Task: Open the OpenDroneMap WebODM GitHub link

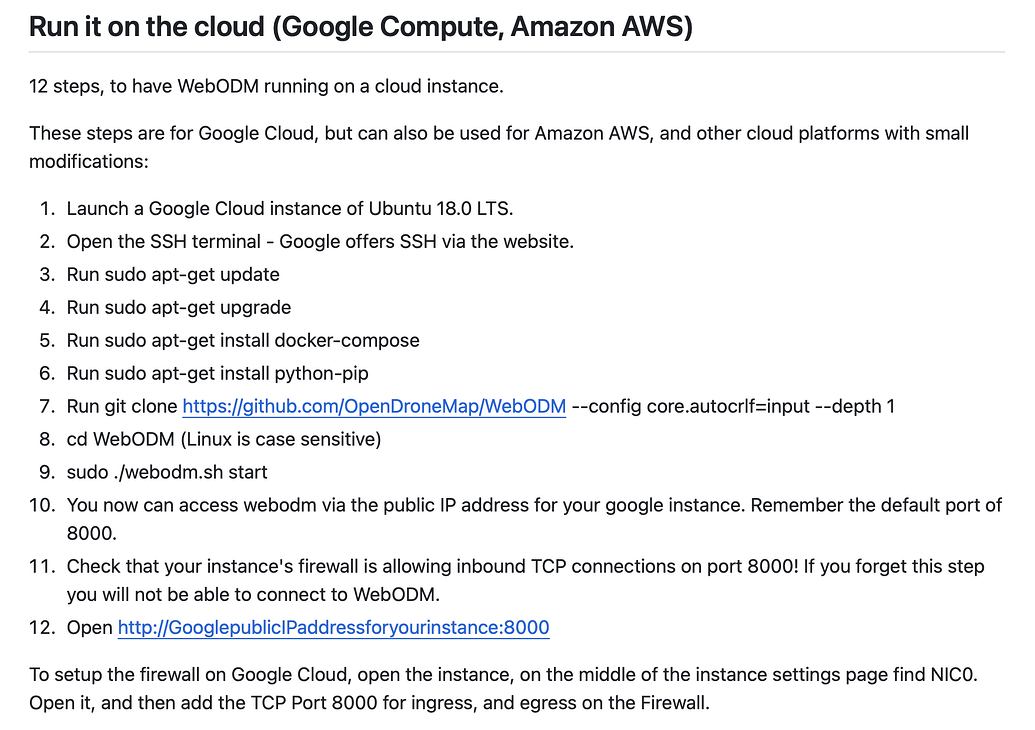Action: 374,406
